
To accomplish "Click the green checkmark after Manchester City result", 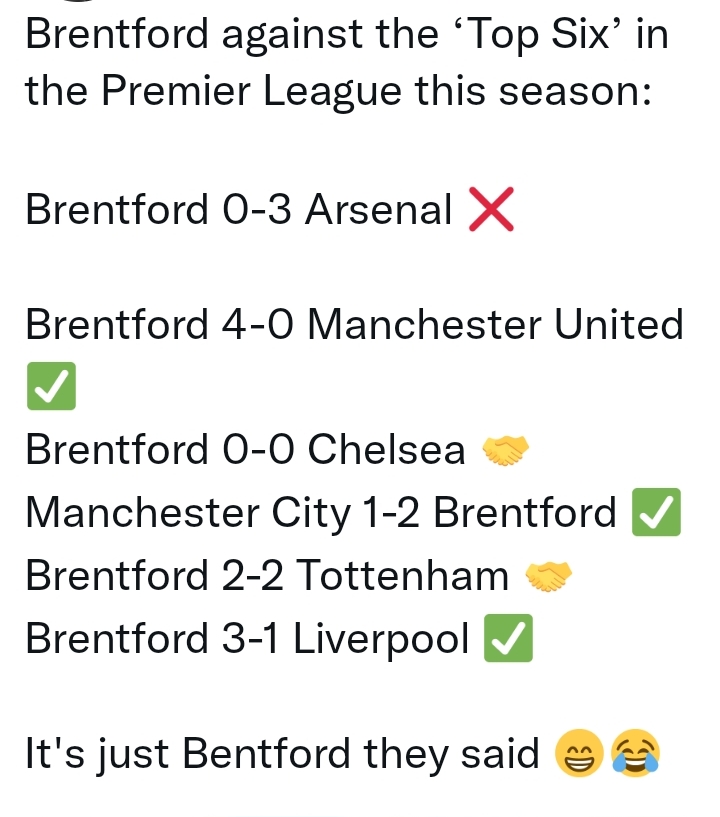I will 656,512.
